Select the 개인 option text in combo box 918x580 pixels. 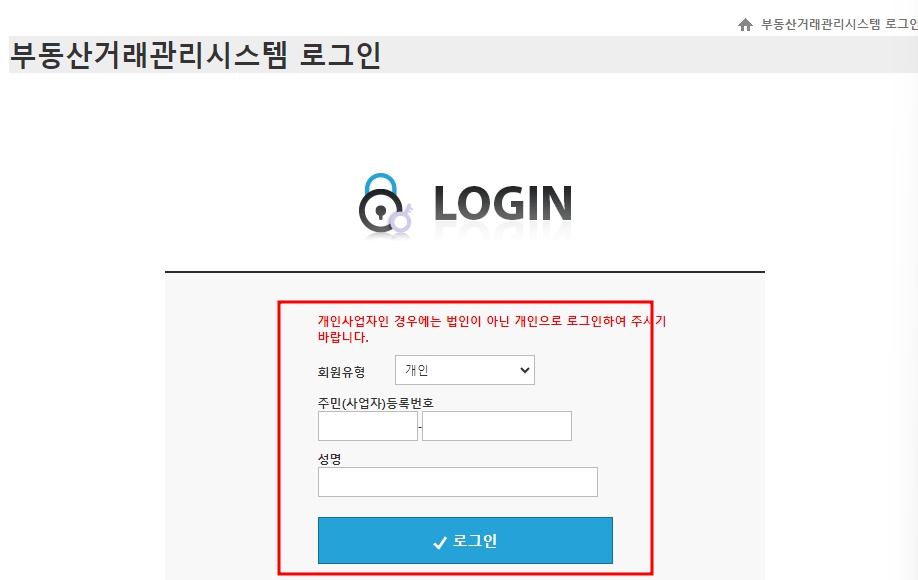point(417,370)
